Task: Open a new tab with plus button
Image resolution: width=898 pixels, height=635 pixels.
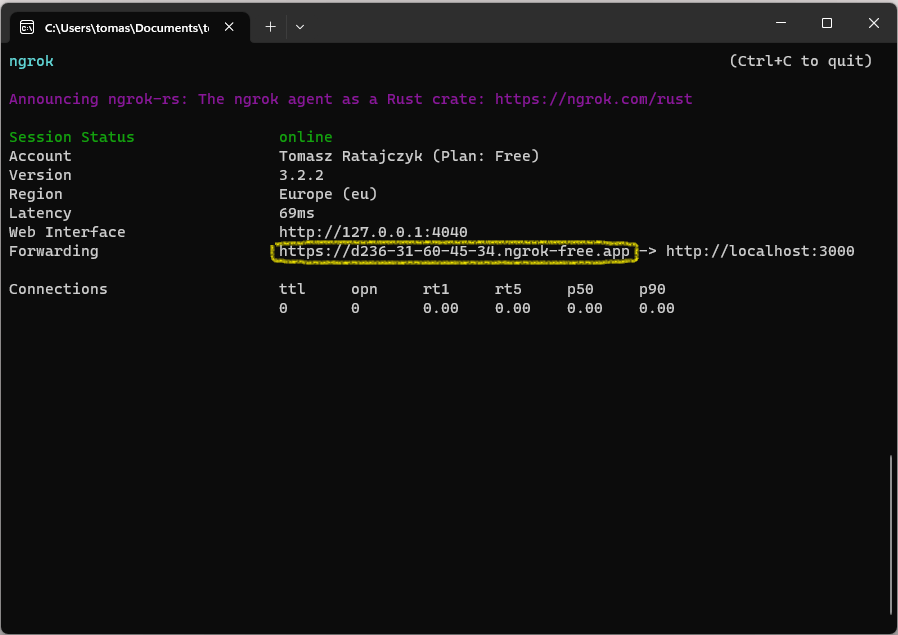Action: pyautogui.click(x=270, y=27)
